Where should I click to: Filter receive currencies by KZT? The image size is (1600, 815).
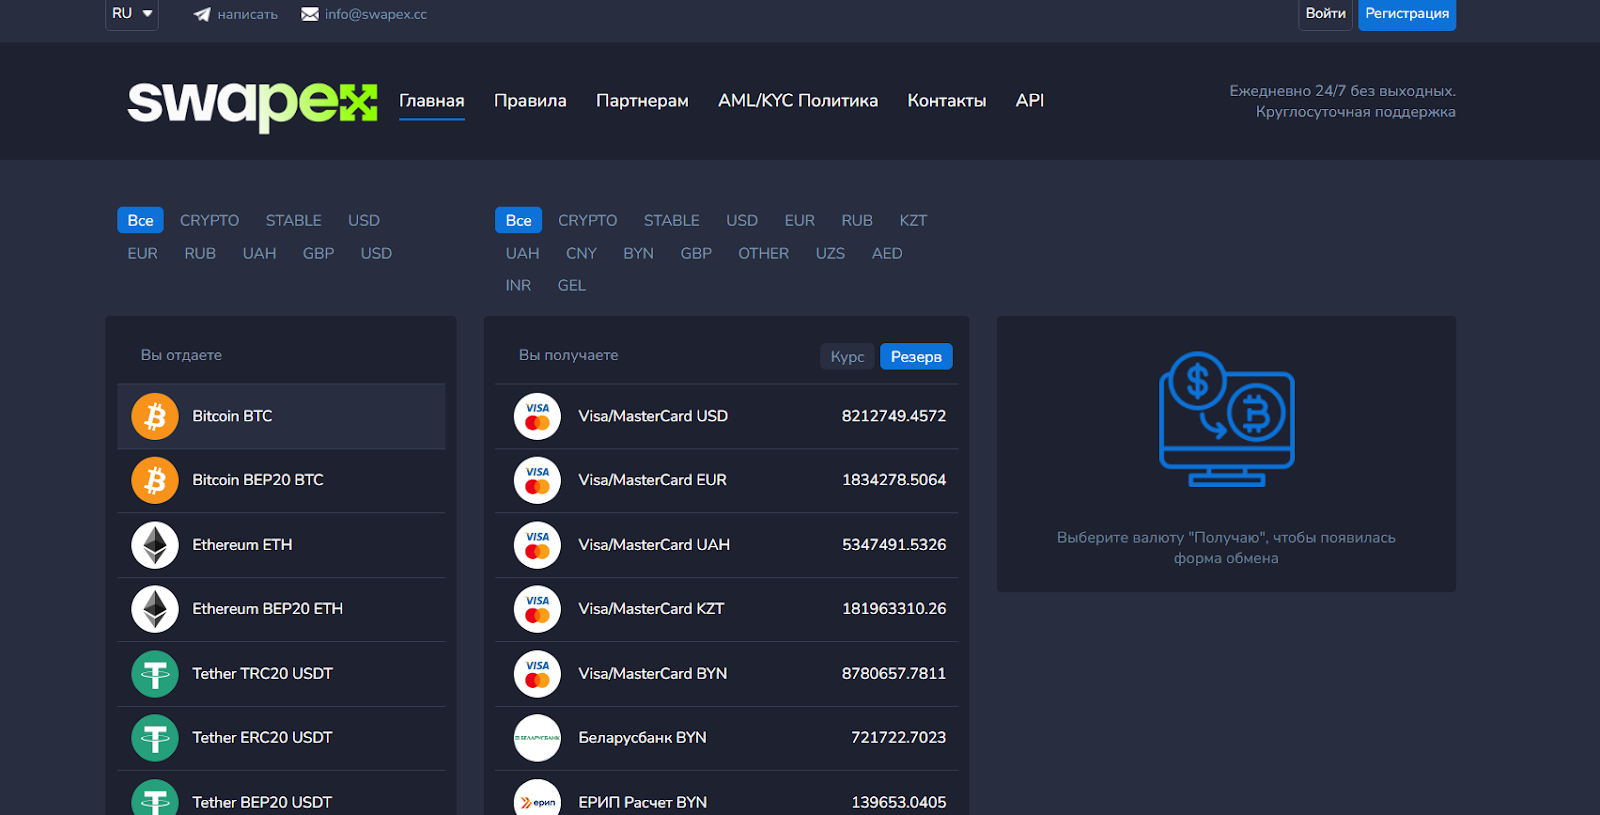click(913, 220)
